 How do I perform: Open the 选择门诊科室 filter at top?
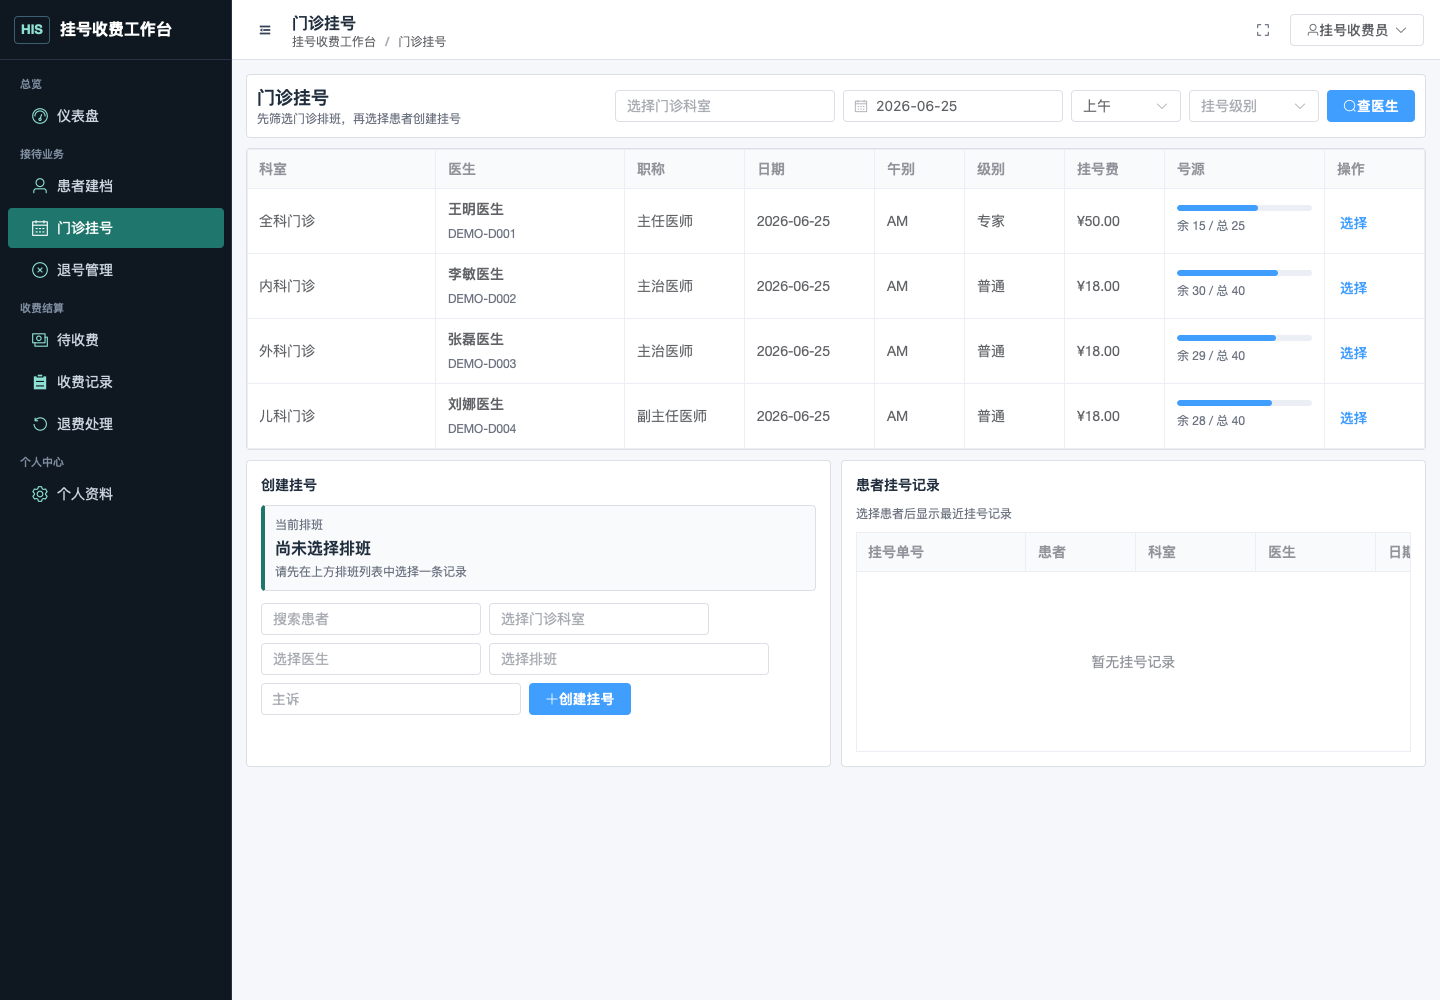(725, 106)
